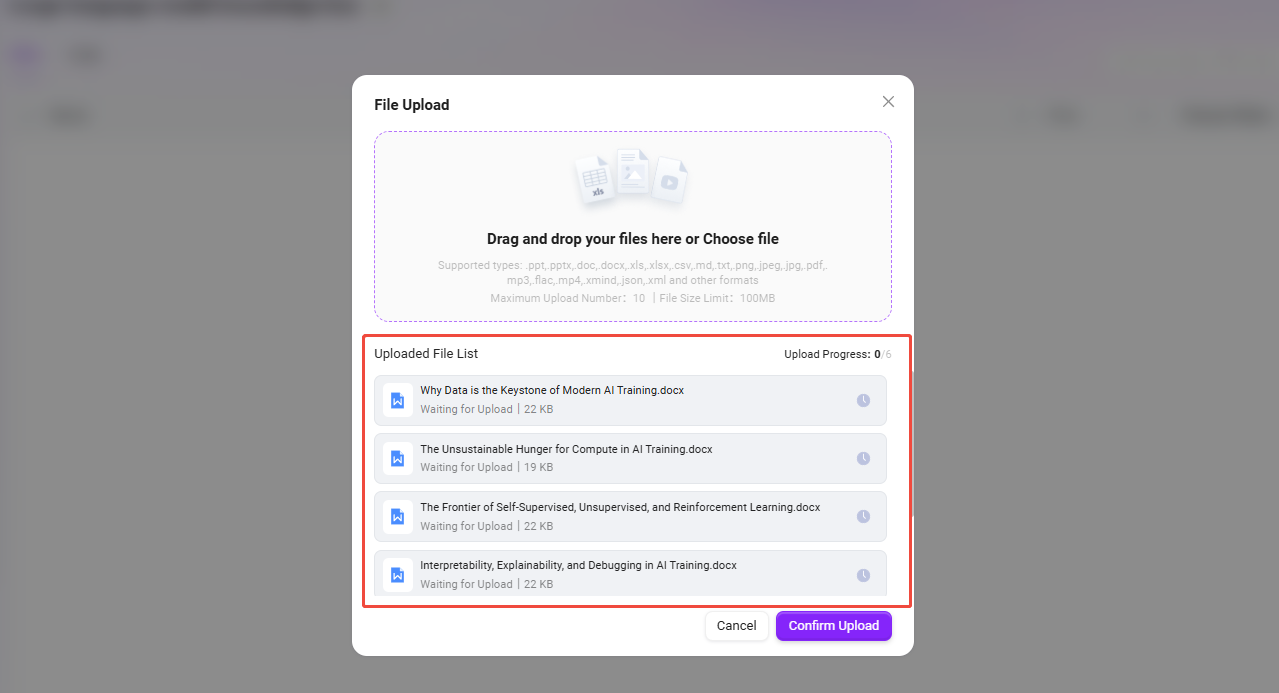
Task: Click the Confirm Upload button
Action: coord(833,626)
